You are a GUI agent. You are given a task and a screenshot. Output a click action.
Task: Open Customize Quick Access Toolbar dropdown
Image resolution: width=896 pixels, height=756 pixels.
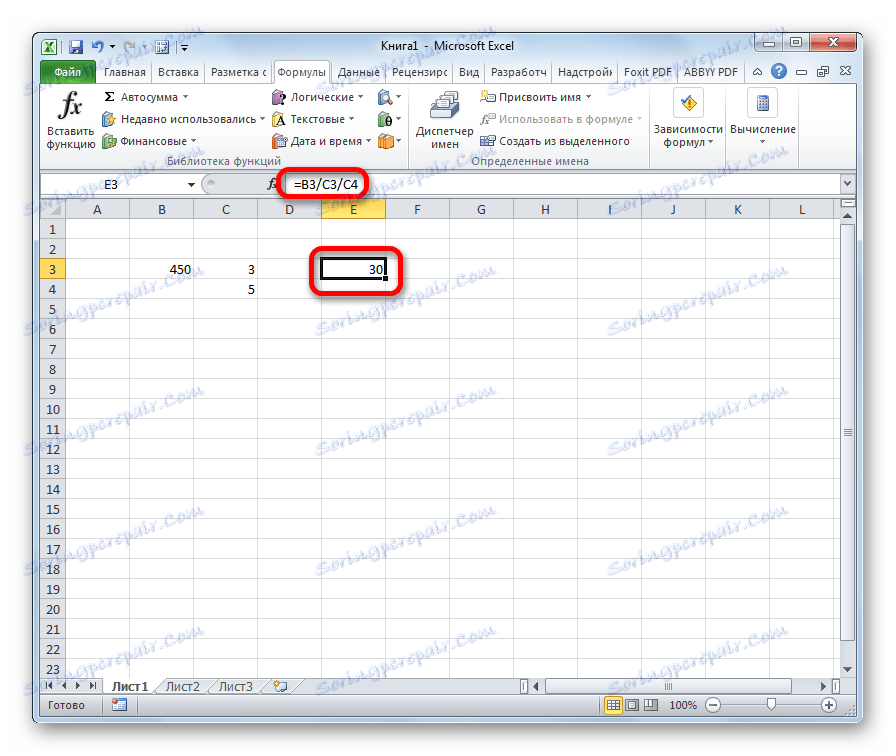coord(185,48)
